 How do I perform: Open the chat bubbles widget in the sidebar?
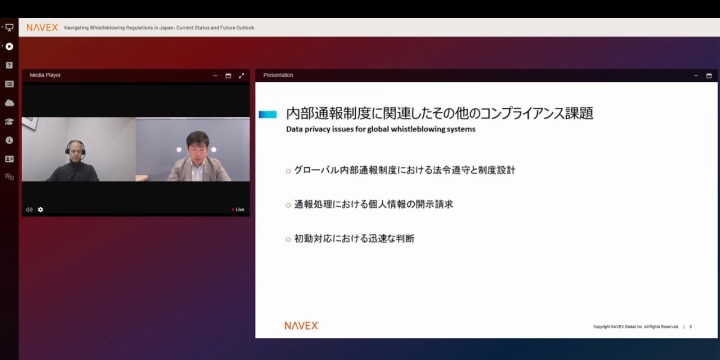click(x=9, y=177)
